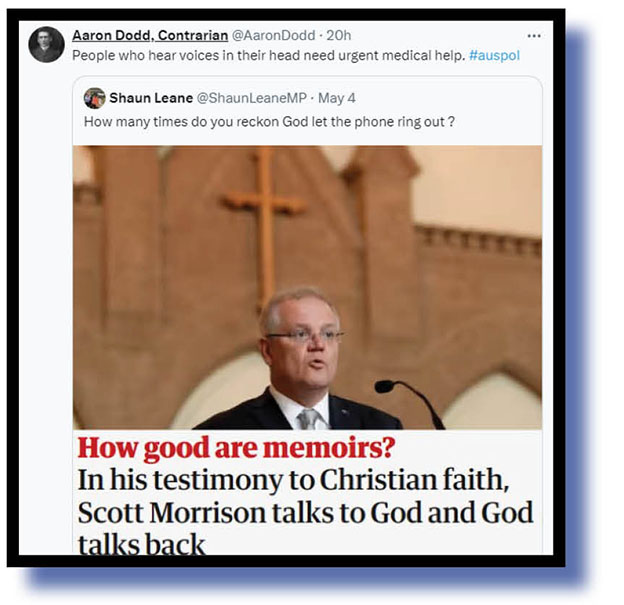
Task: Click the red headline How good are memoirs?
Action: pyautogui.click(x=236, y=448)
